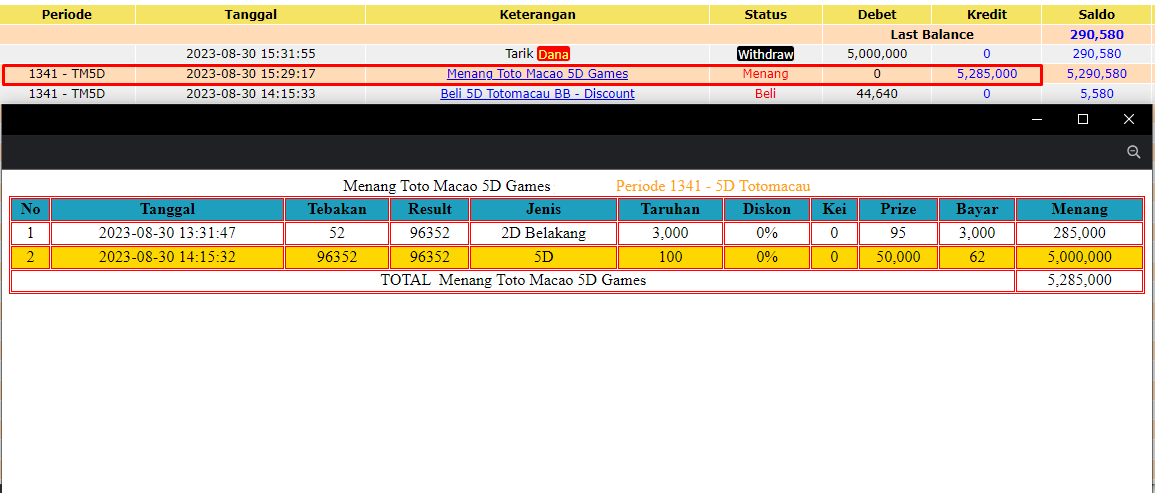
Task: Open Beli 5D Totomacau BB - Discount link
Action: (538, 94)
